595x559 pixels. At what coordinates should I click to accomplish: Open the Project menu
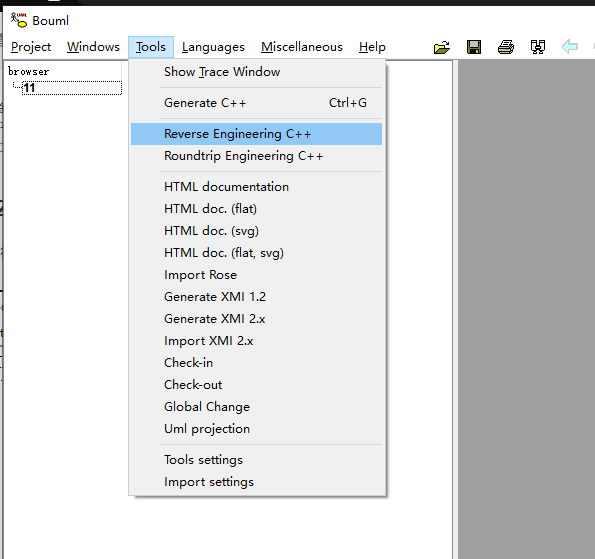[31, 47]
